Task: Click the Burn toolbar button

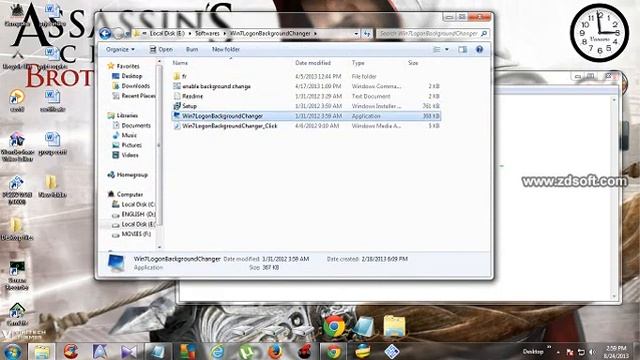Action: coord(192,49)
